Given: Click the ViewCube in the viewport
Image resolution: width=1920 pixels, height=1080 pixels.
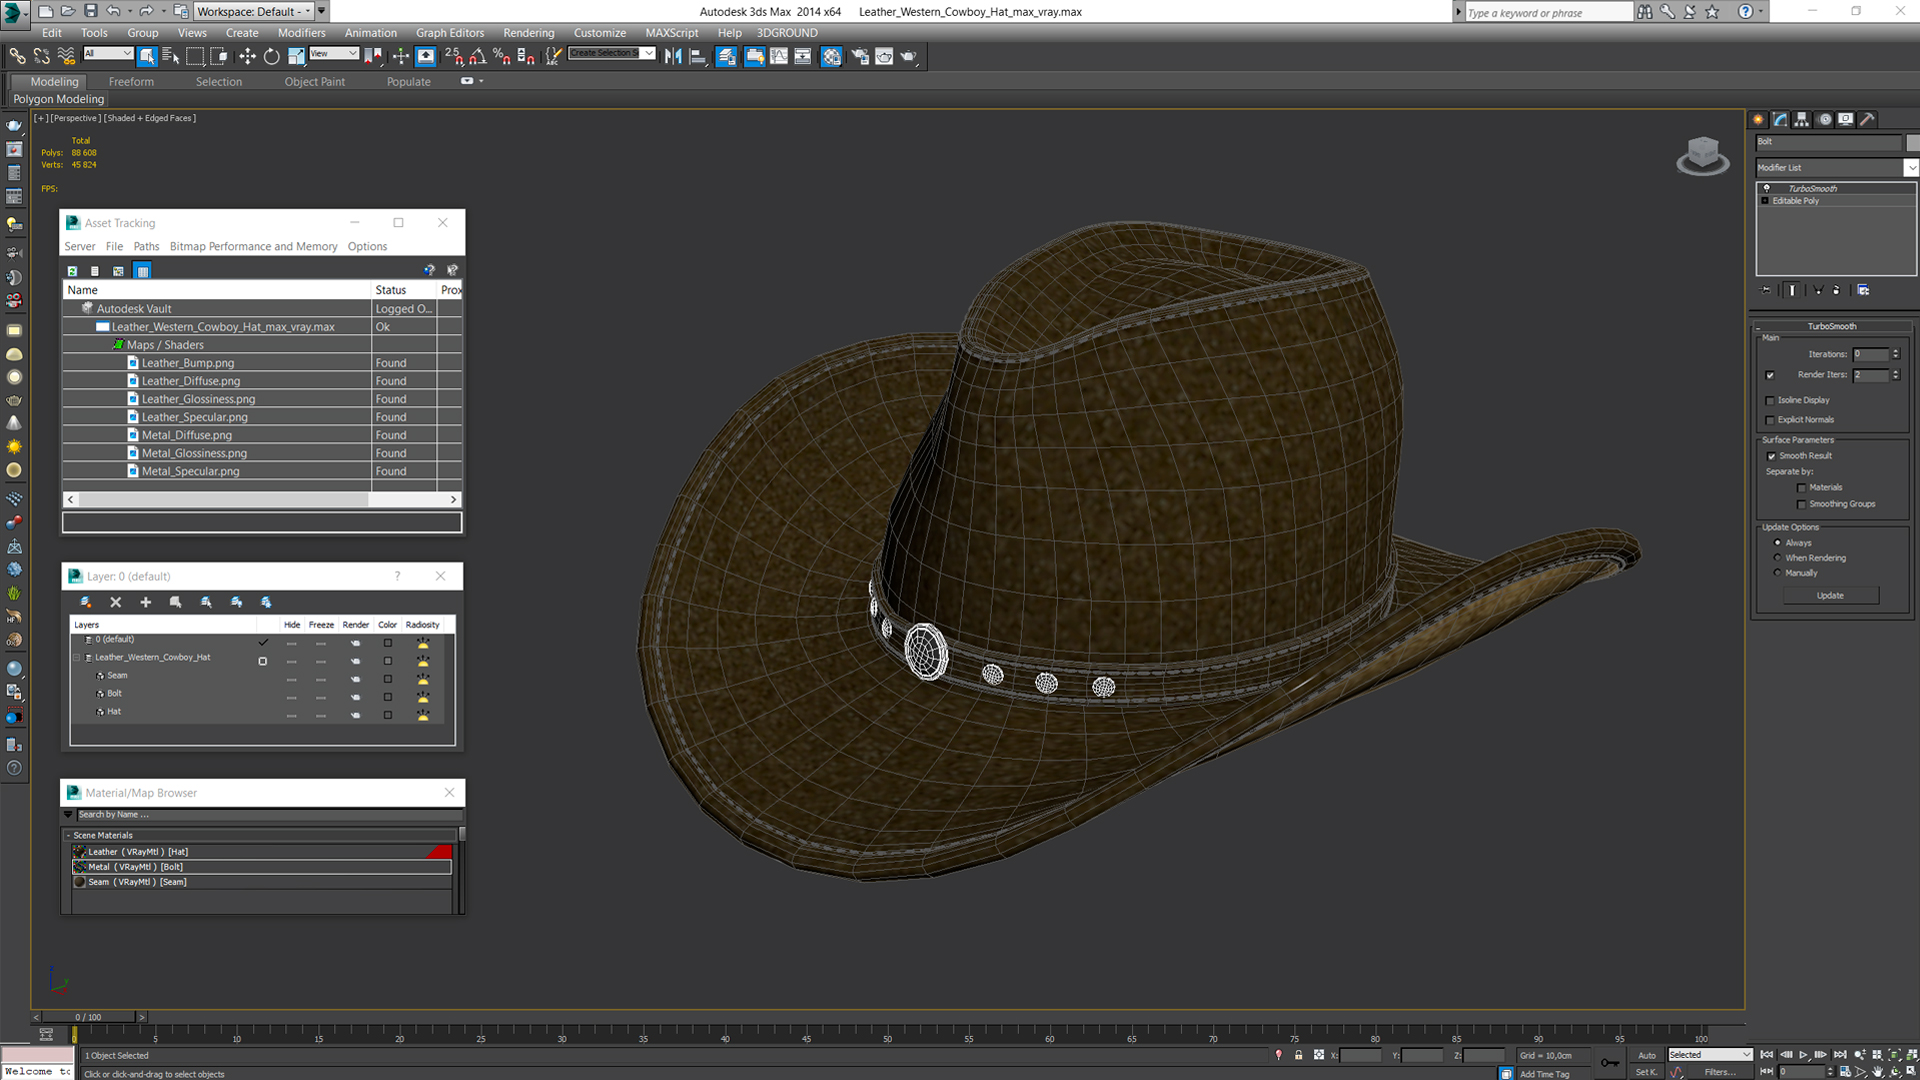Looking at the screenshot, I should pos(1702,156).
